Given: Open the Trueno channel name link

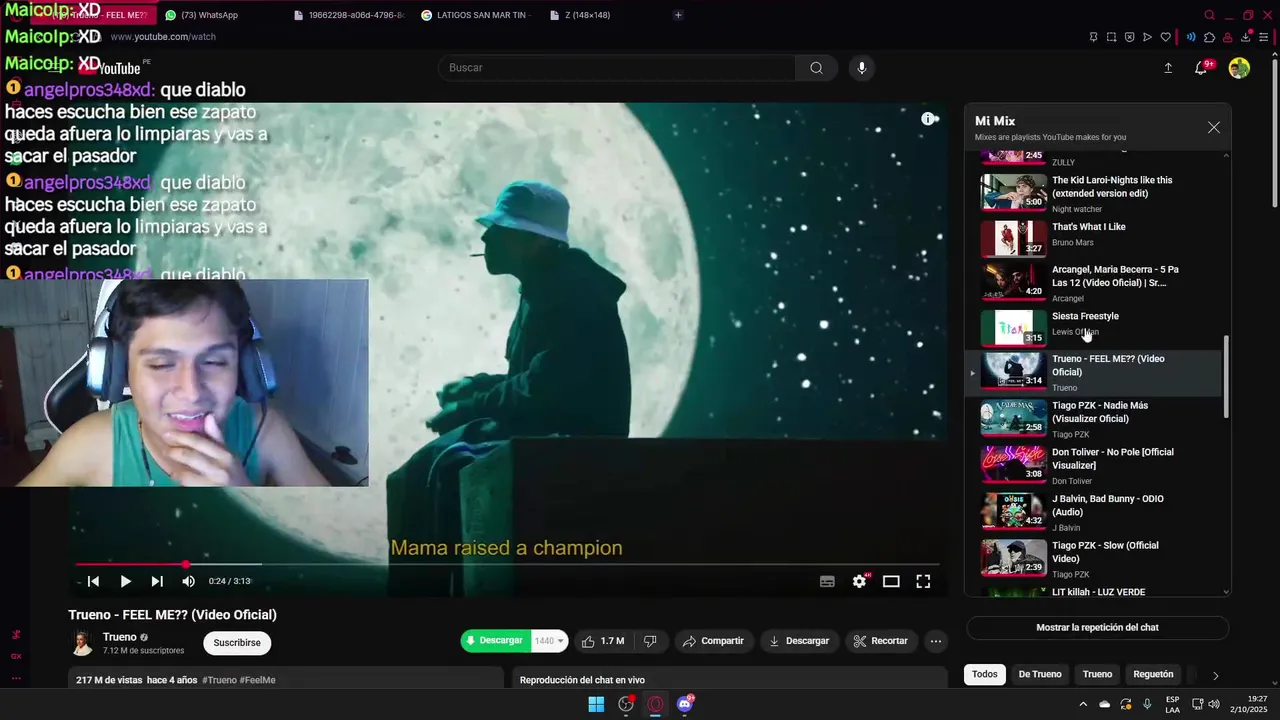Looking at the screenshot, I should click(x=120, y=637).
